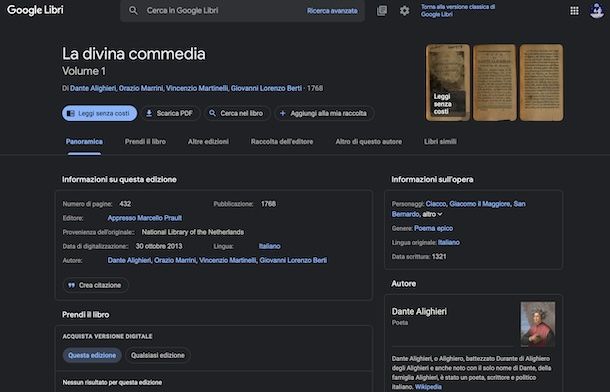Click Orazio Marrini in Autore row

click(x=175, y=260)
